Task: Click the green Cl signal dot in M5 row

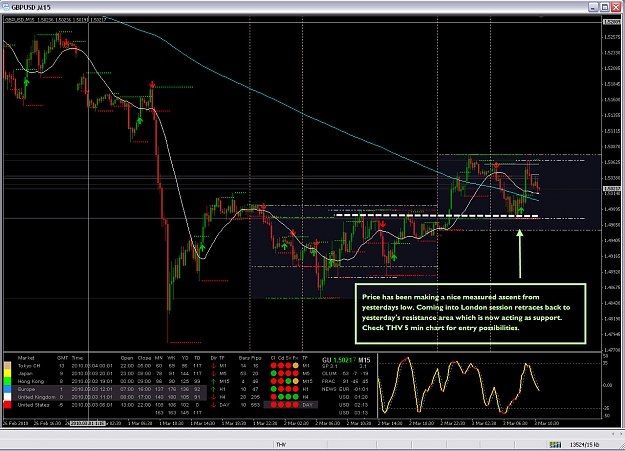Action: (273, 374)
